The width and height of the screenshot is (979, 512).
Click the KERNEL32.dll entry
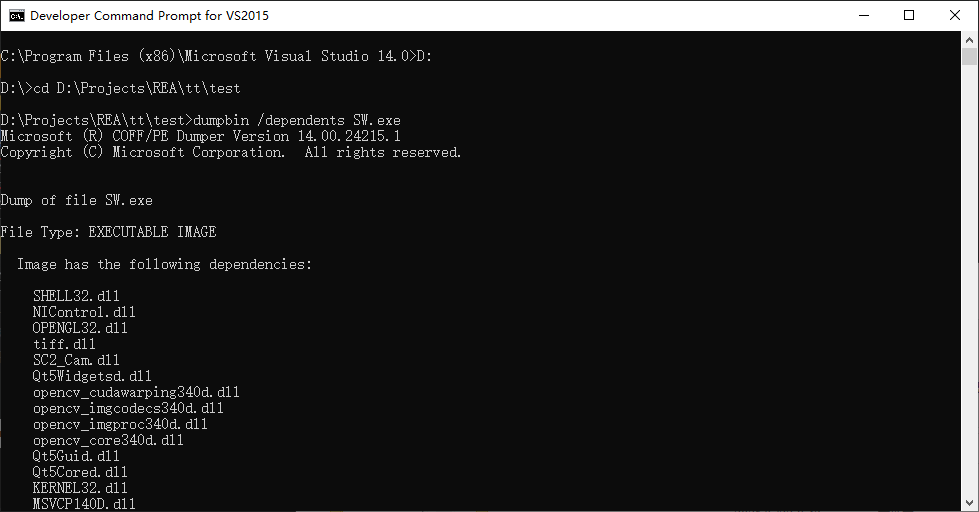click(x=80, y=488)
